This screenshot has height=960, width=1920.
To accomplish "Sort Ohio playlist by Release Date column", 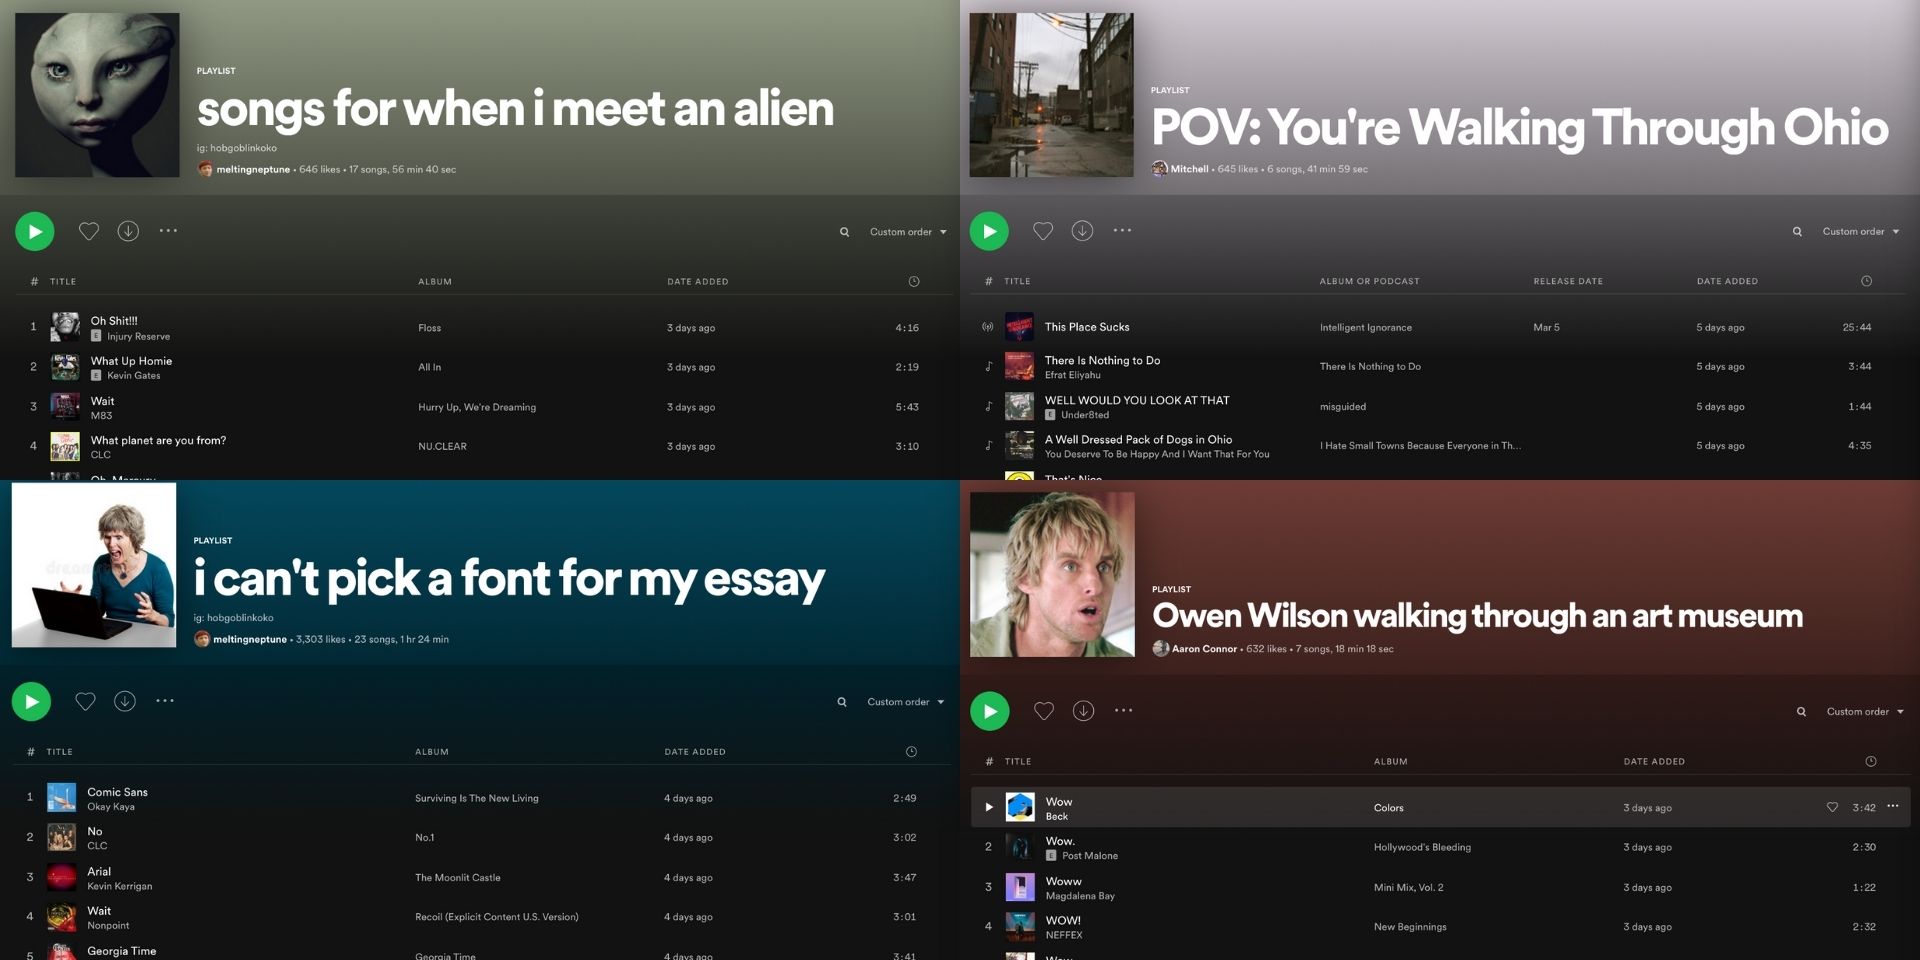I will [1568, 282].
